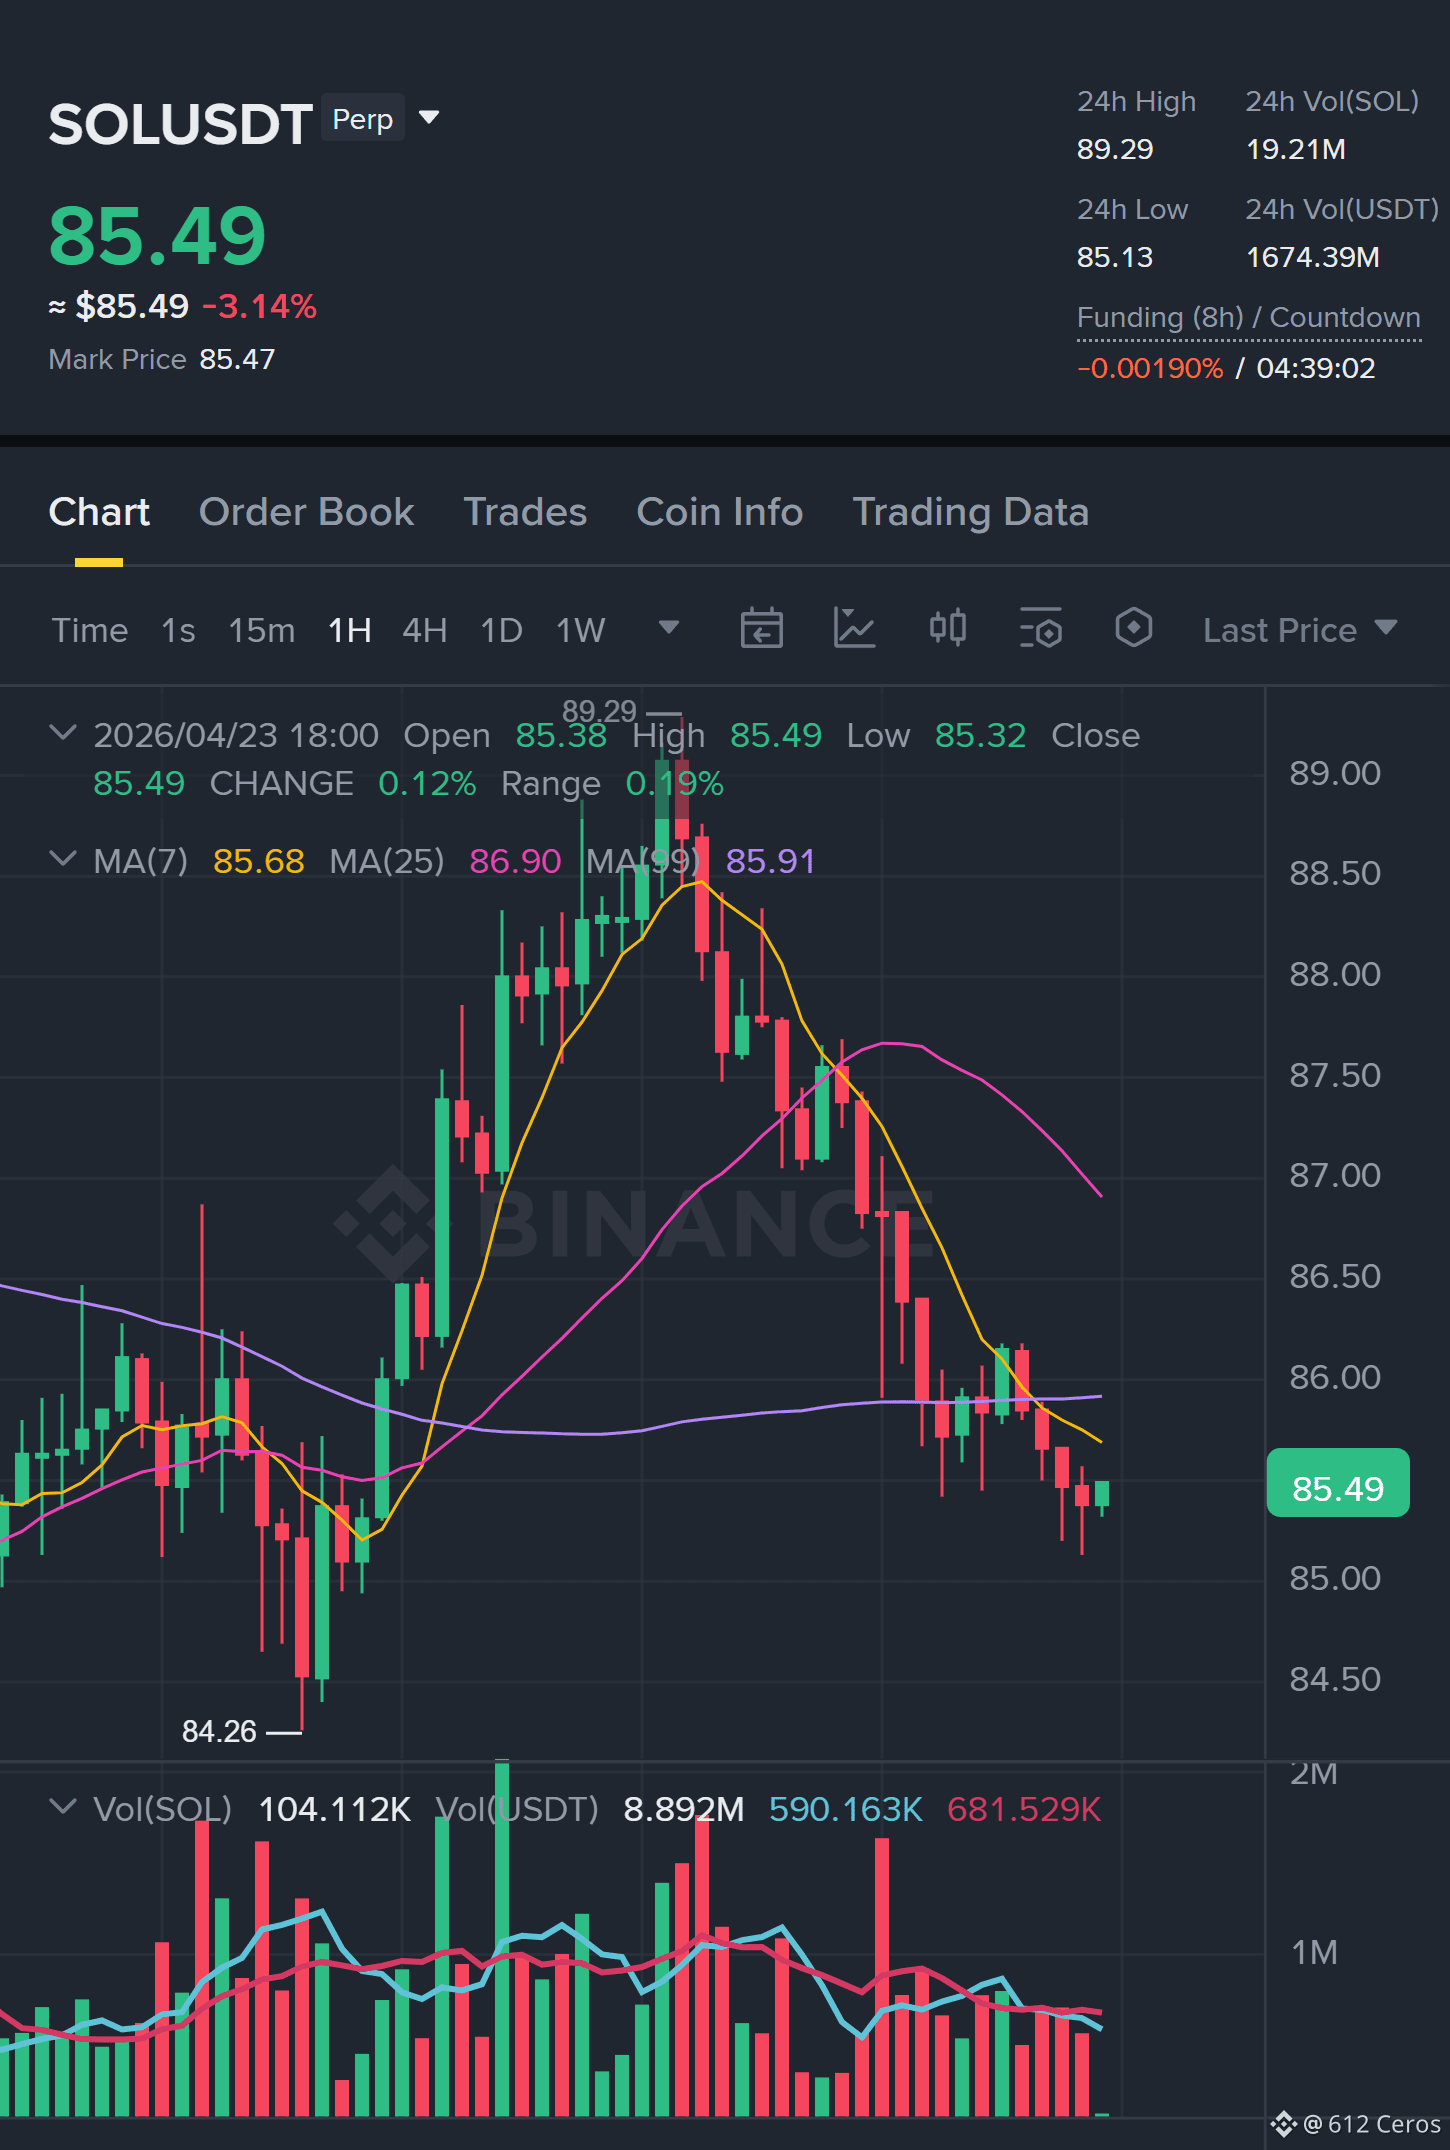Click the 85.49 current price marker on axis
This screenshot has height=2150, width=1450.
coord(1338,1488)
